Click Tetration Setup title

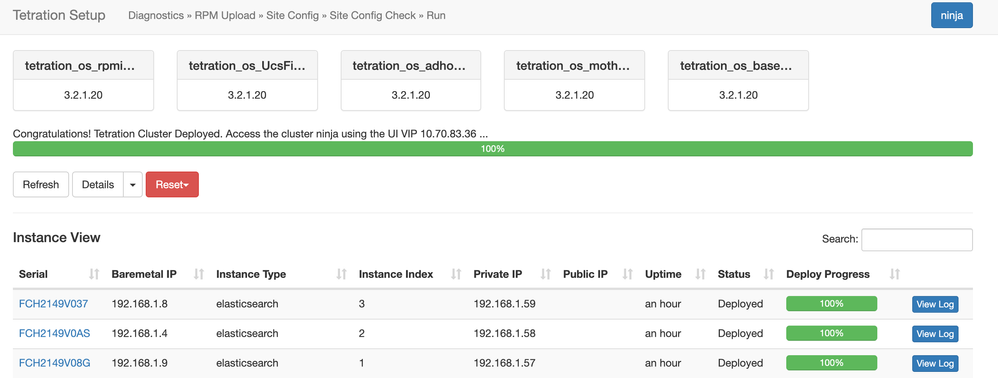coord(59,15)
